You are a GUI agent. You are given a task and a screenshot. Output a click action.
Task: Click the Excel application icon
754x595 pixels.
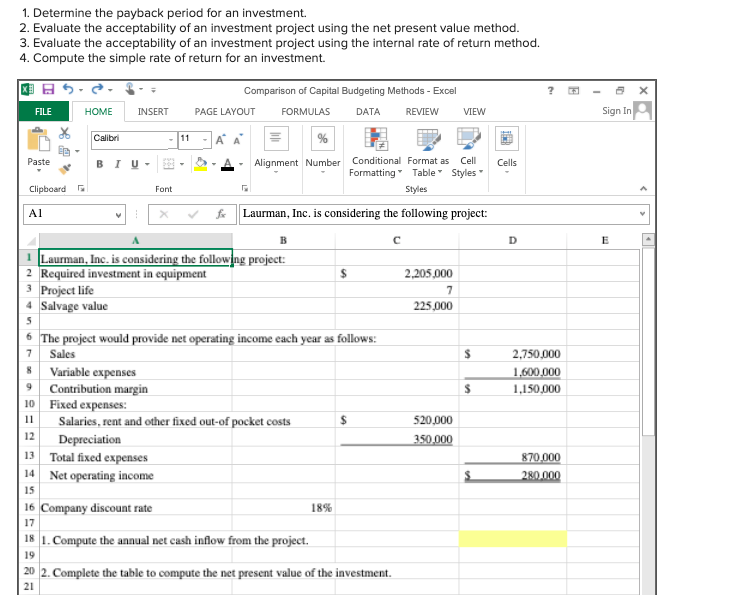point(27,89)
